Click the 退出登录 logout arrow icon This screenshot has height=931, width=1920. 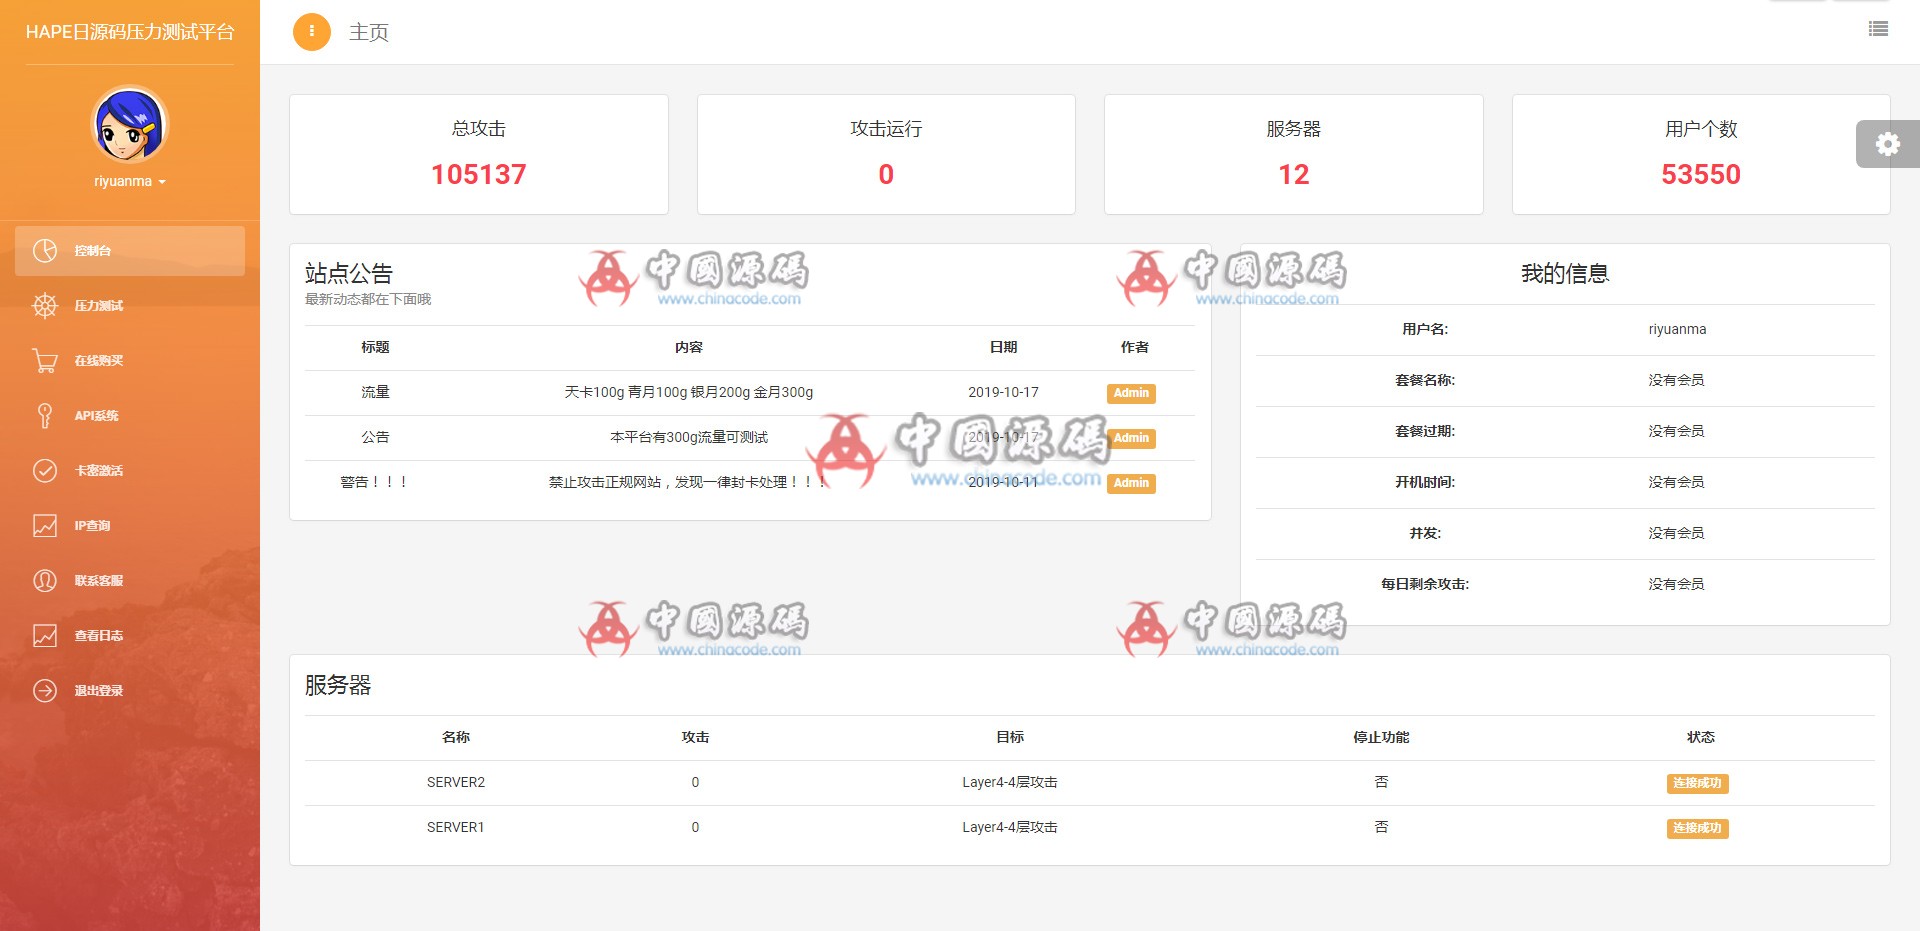(x=45, y=691)
